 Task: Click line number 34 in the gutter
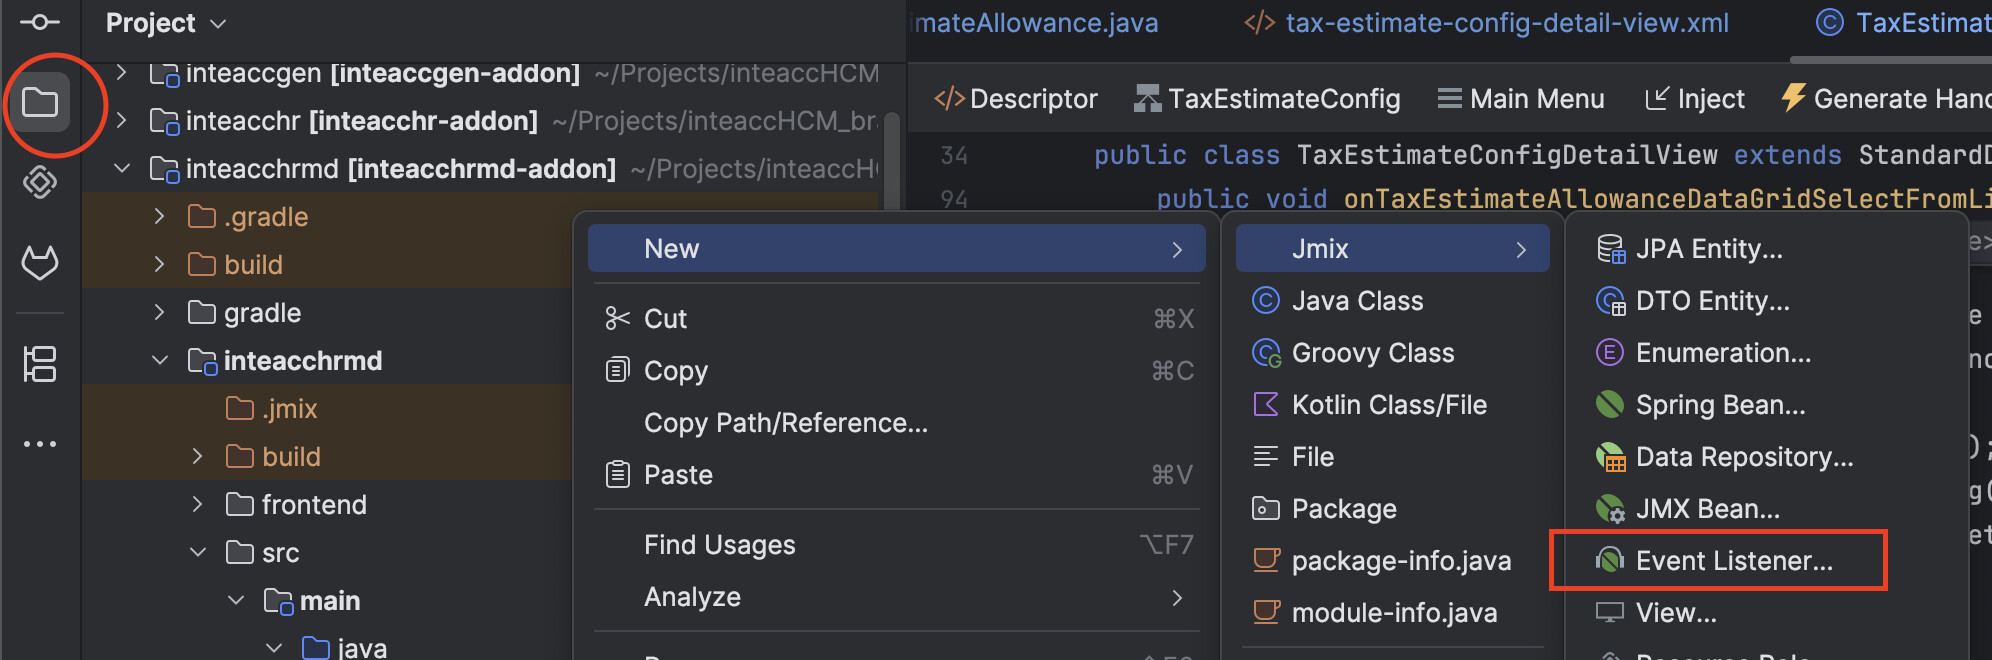954,155
